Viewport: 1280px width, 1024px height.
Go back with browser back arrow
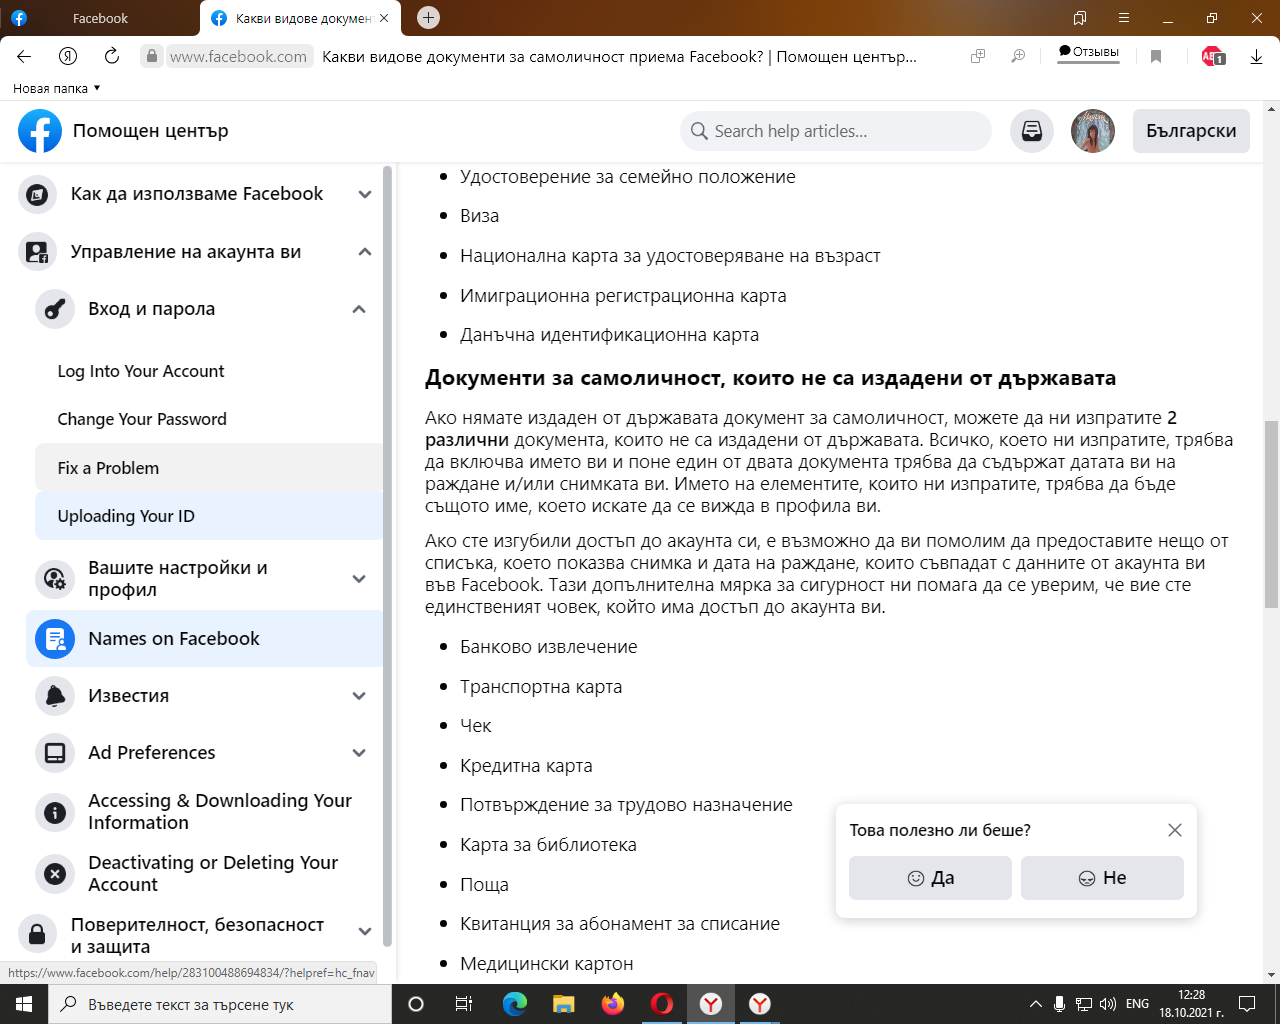pyautogui.click(x=24, y=56)
